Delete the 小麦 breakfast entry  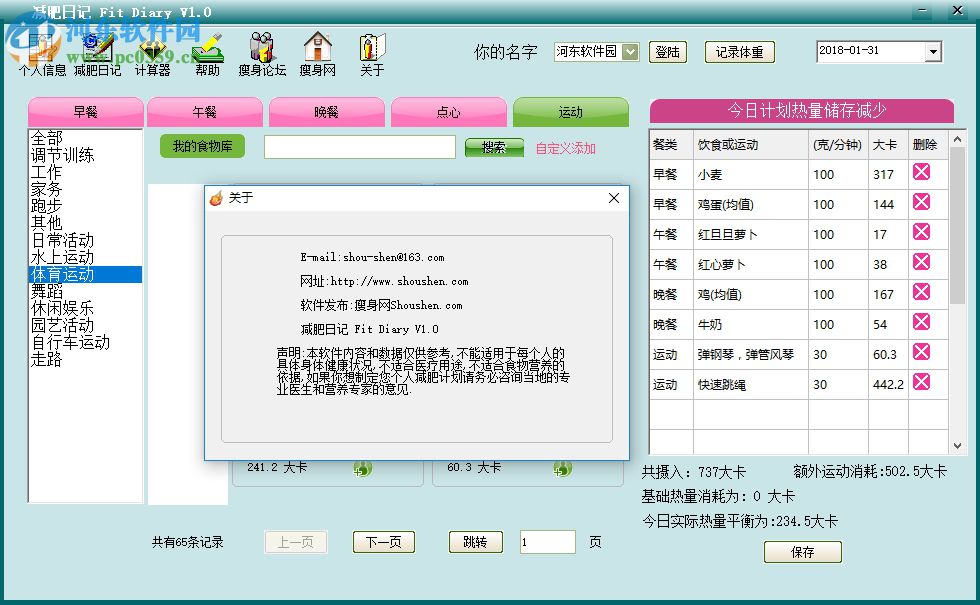(922, 173)
